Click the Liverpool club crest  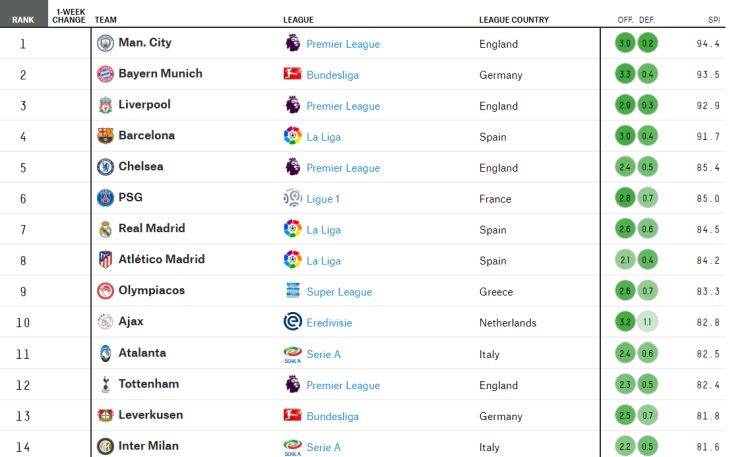tap(105, 105)
